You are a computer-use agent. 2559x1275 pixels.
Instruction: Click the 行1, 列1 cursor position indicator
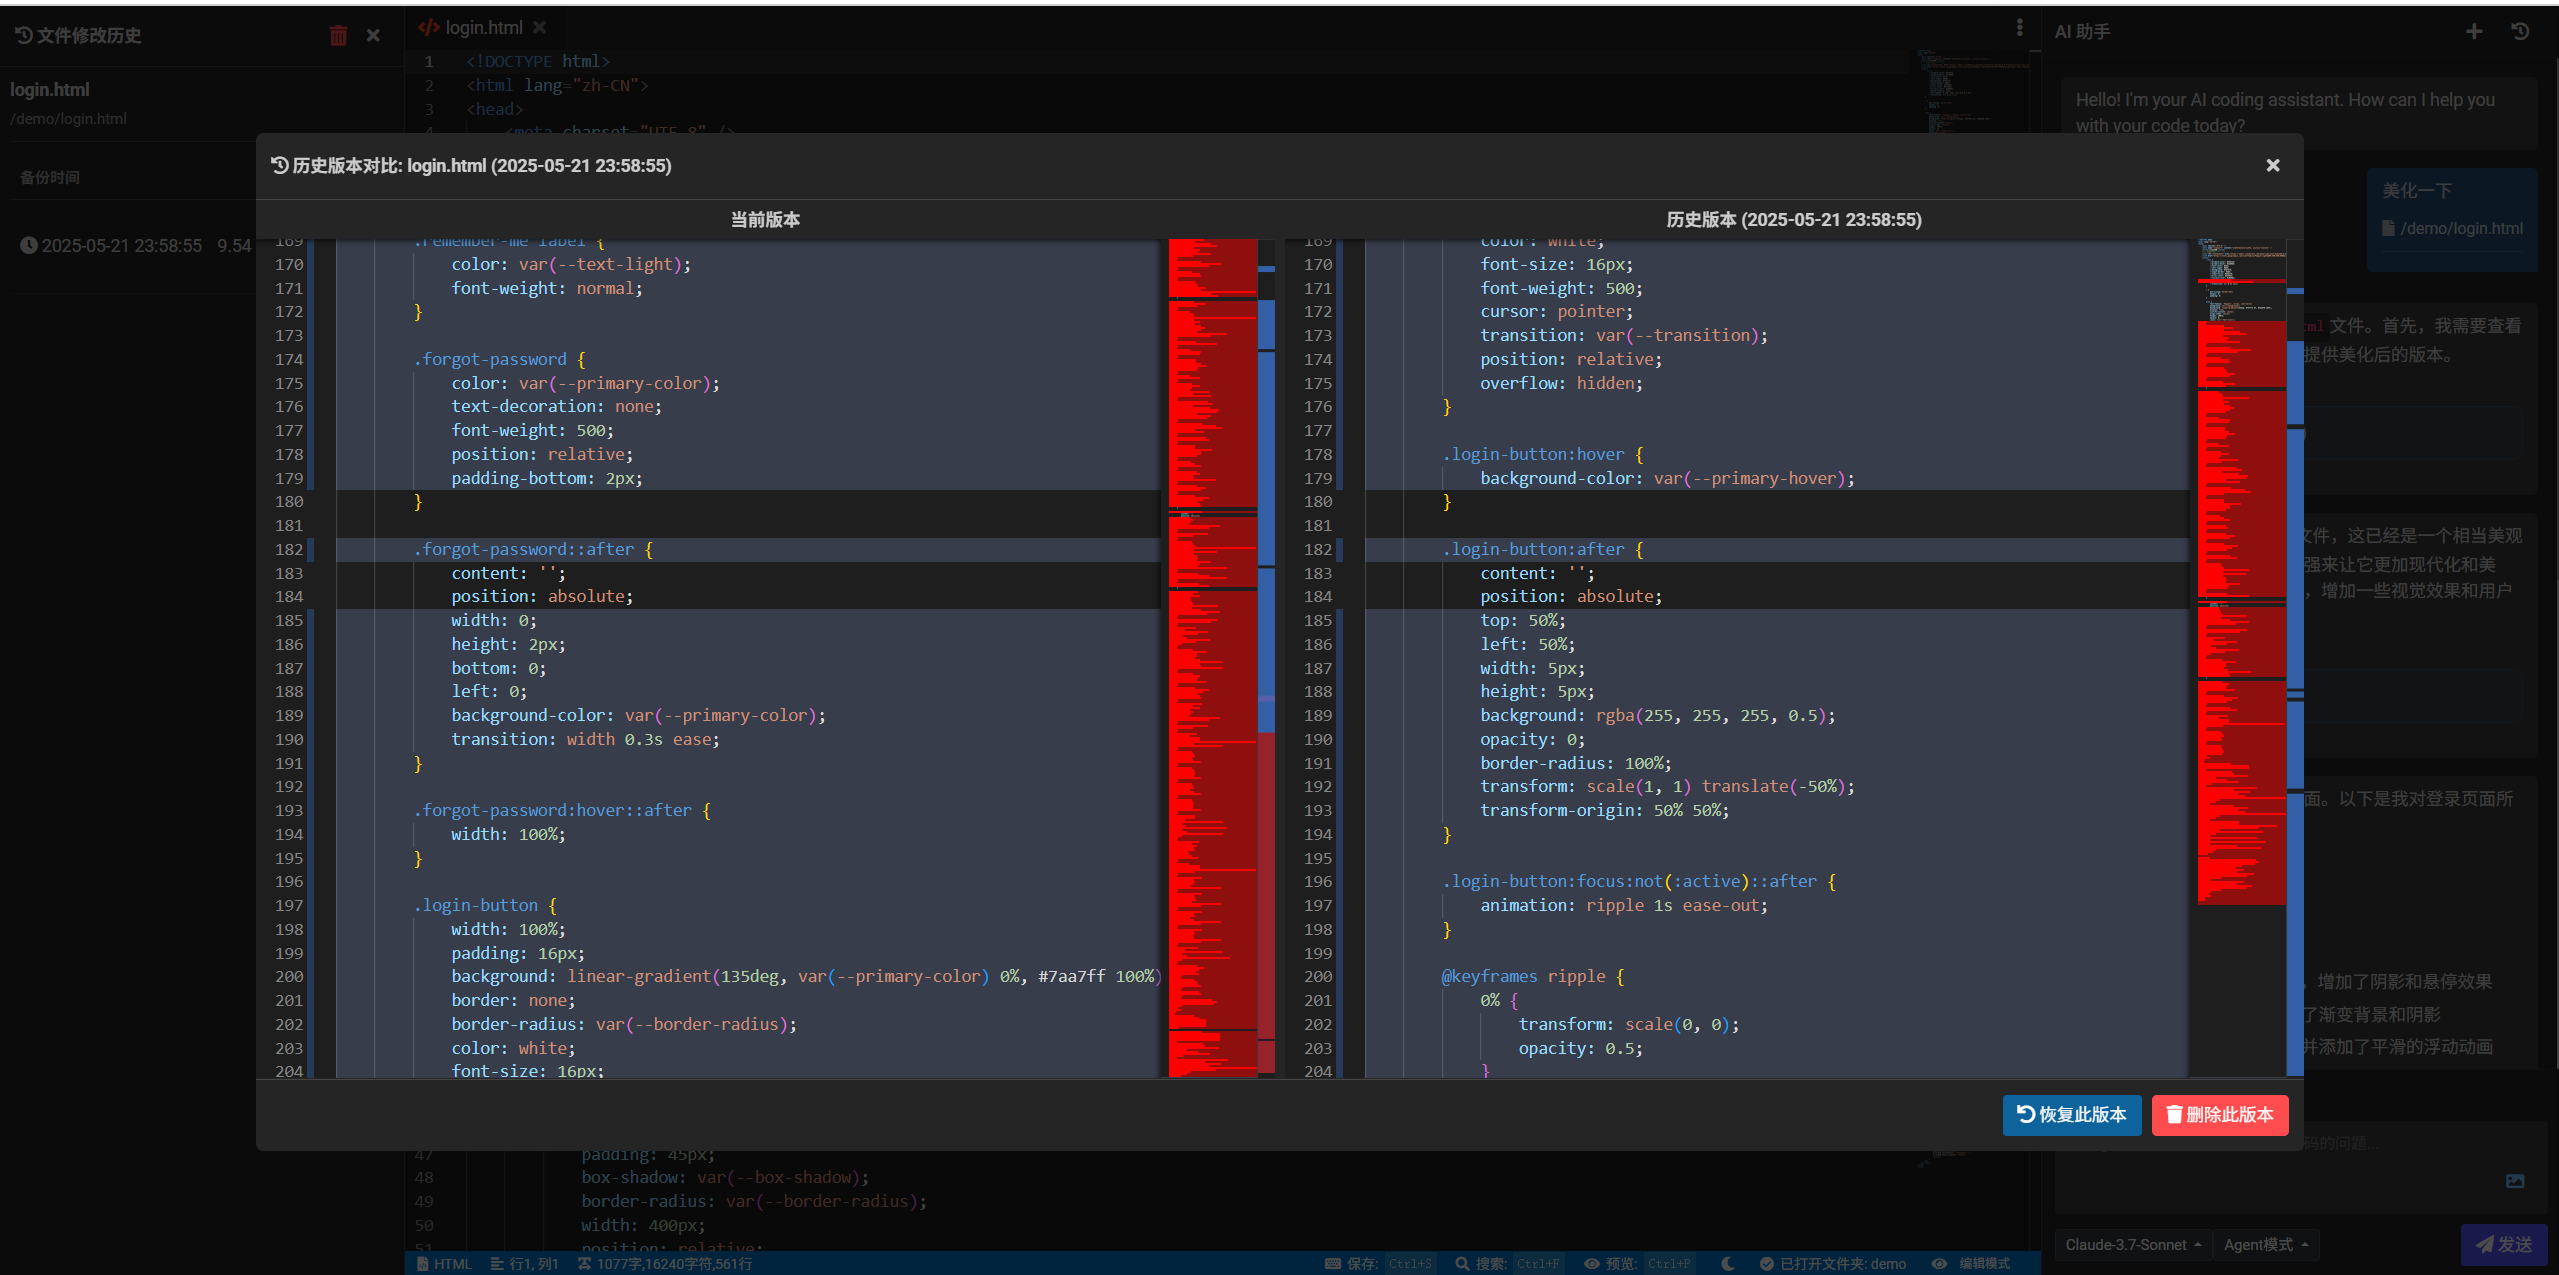525,1264
